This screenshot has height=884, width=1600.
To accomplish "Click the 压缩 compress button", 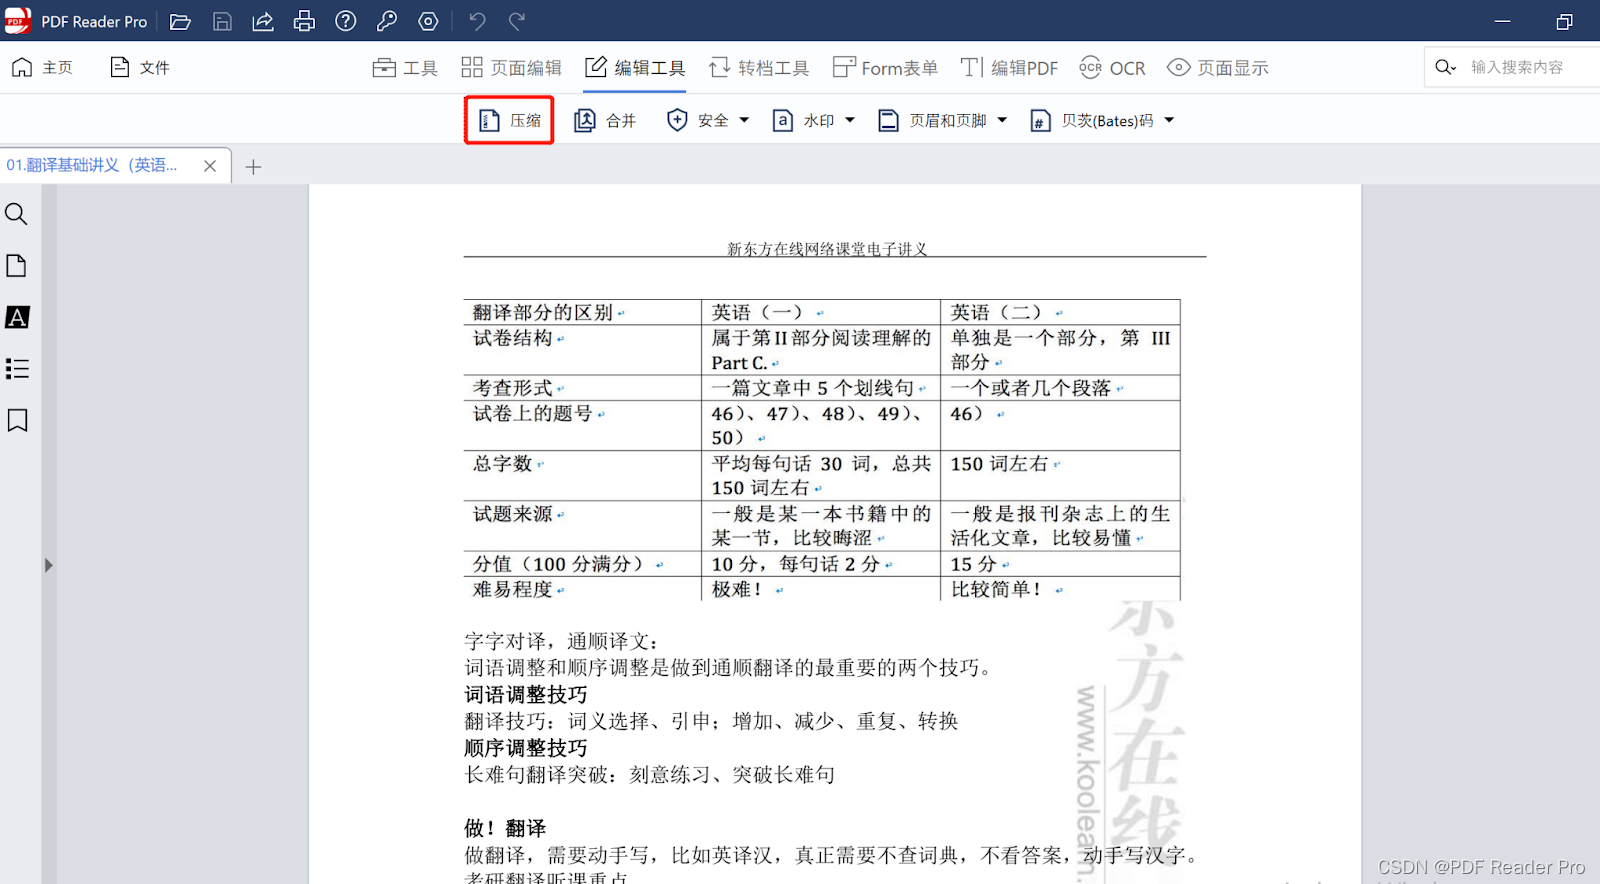I will tap(510, 121).
